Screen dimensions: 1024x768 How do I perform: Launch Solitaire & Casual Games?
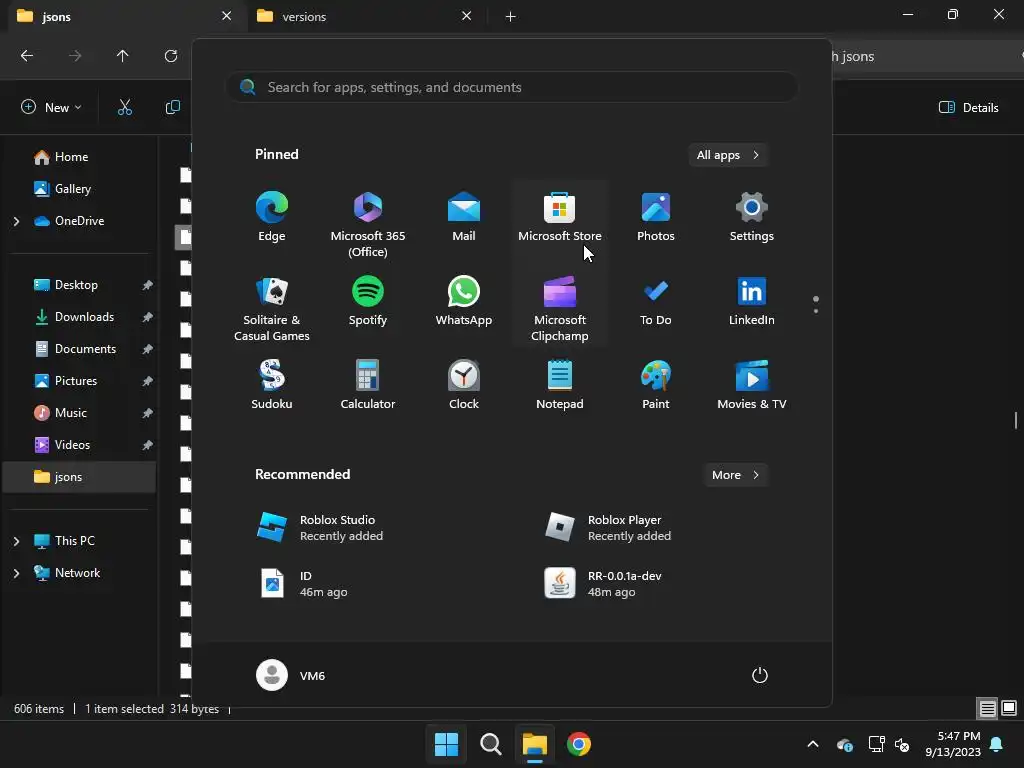point(272,308)
